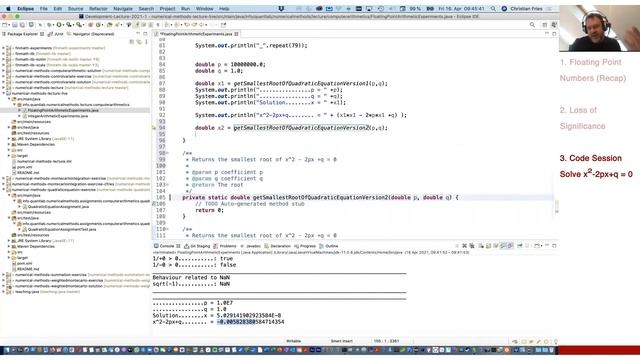640x360 pixels.
Task: Expand the numerical-methods-lecture project
Action: coord(4,88)
